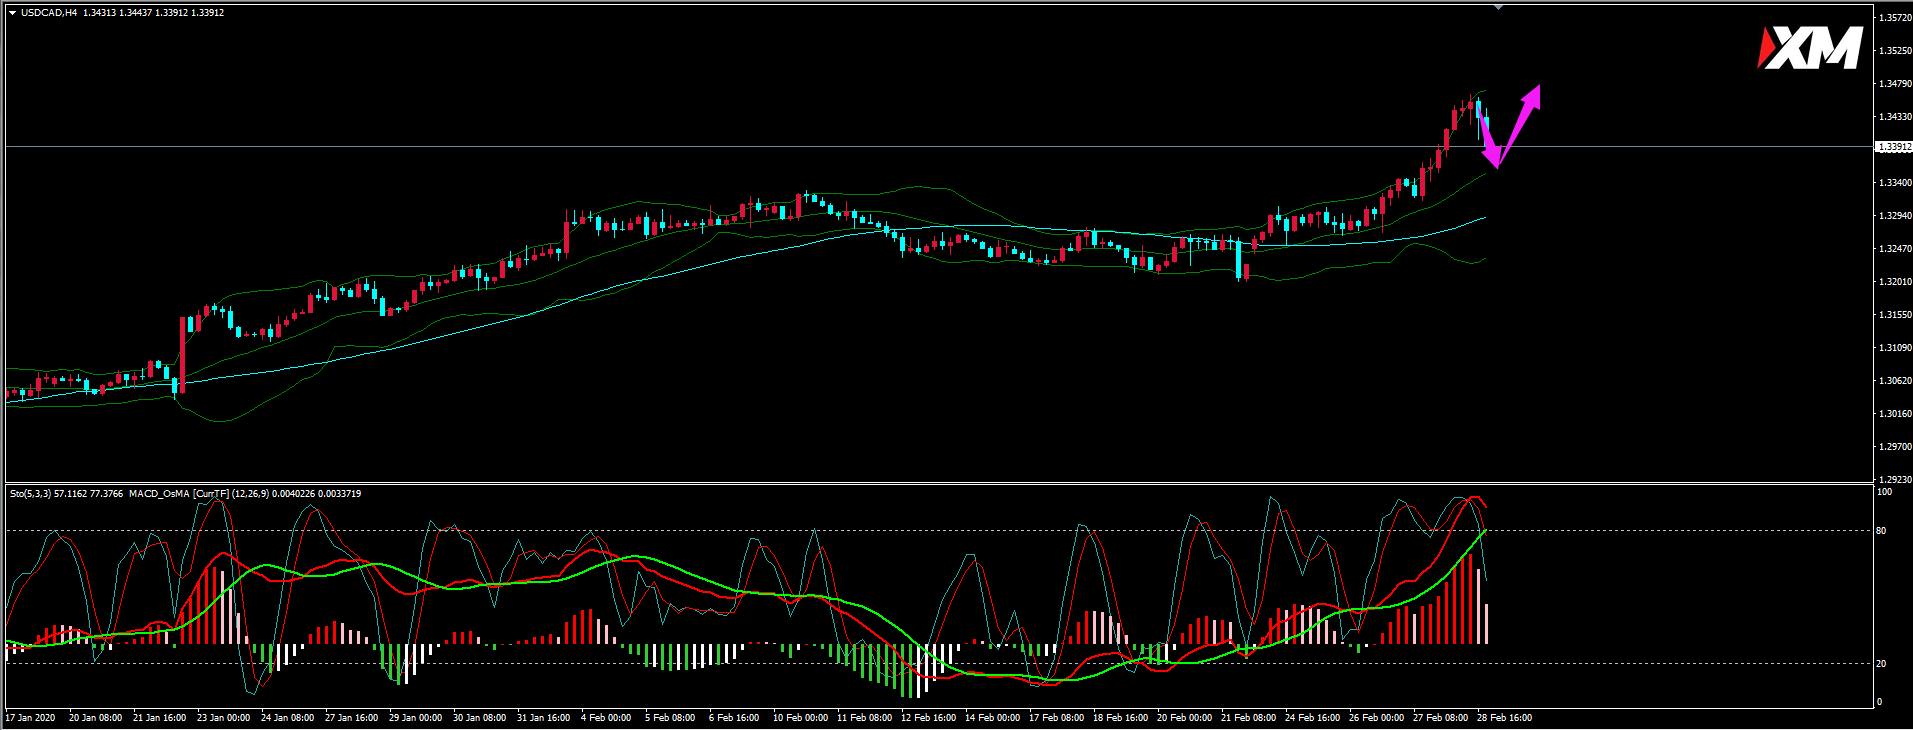Click the 1.29230 price axis label

(1896, 480)
